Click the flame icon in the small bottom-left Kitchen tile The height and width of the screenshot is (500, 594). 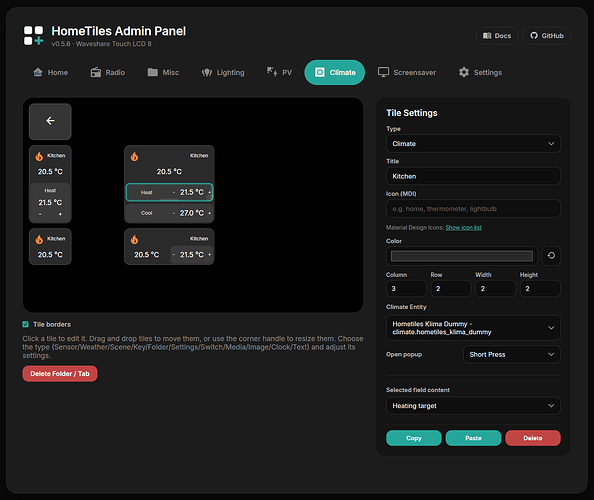pyautogui.click(x=39, y=239)
